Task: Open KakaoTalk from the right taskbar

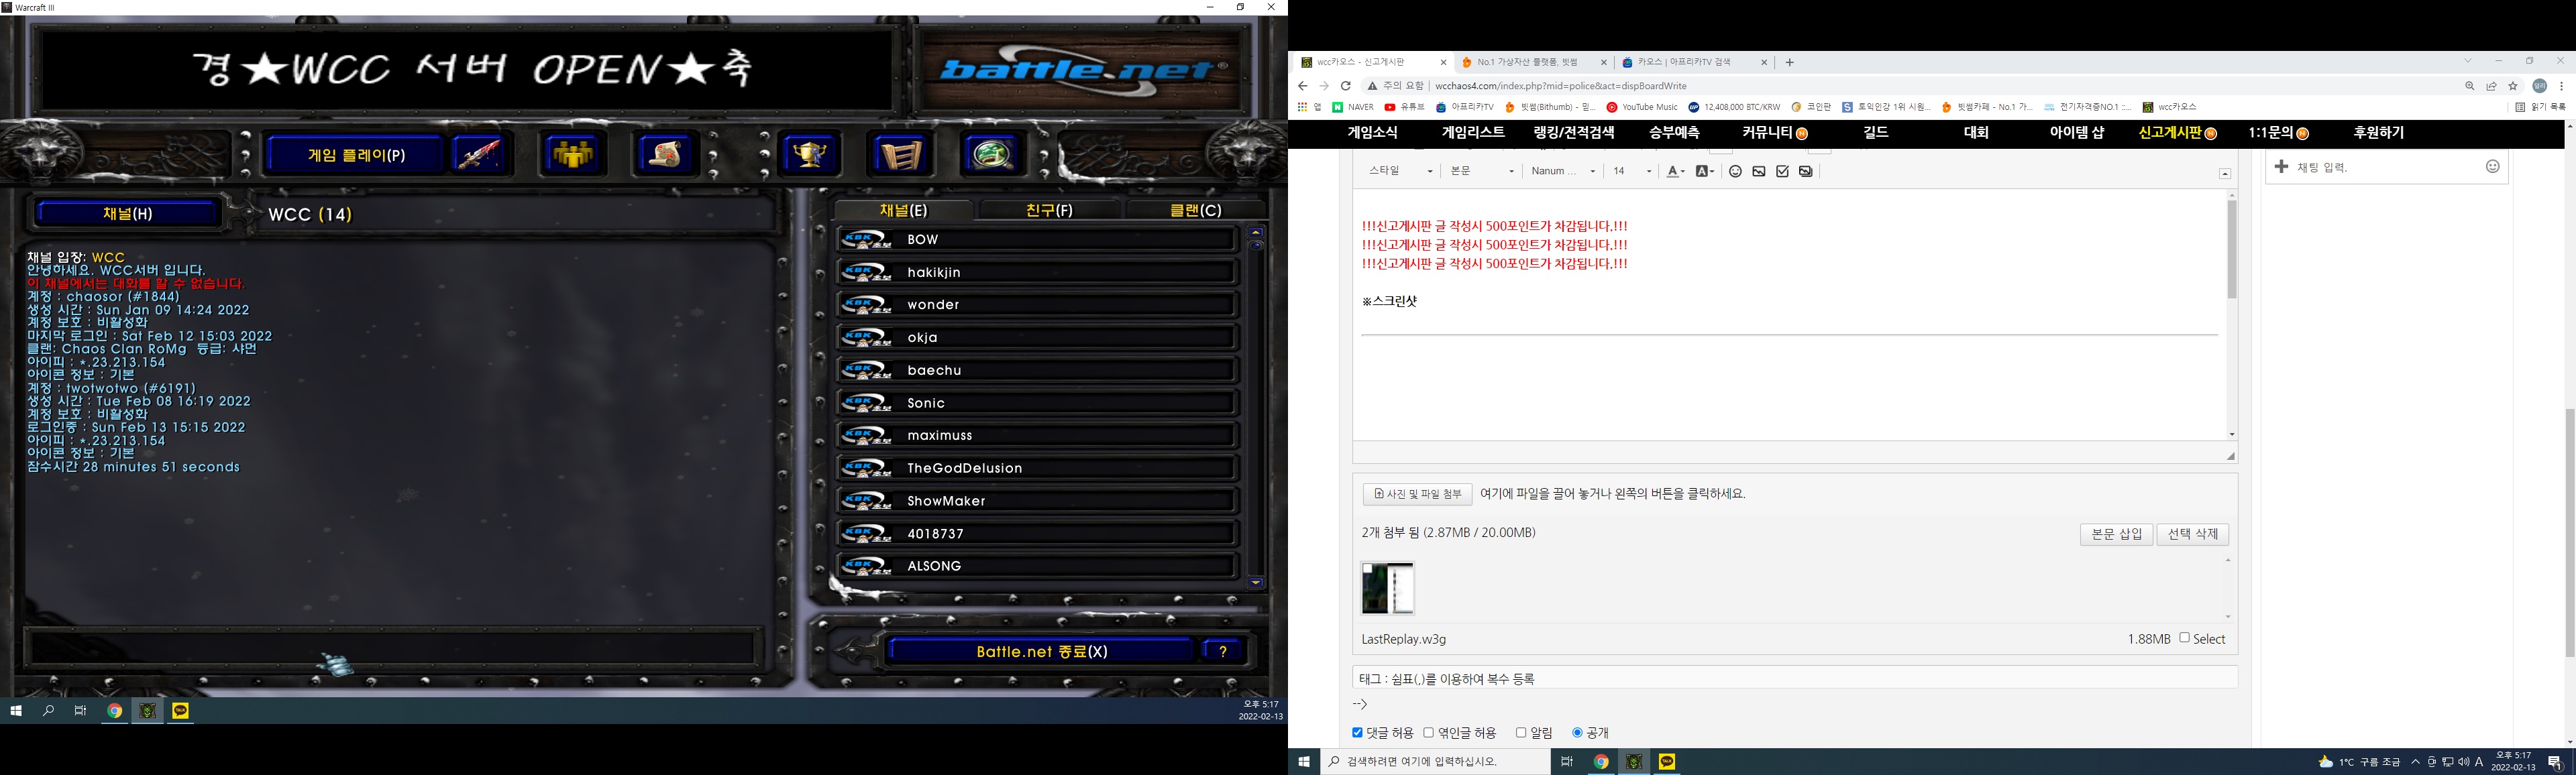Action: pos(1667,762)
